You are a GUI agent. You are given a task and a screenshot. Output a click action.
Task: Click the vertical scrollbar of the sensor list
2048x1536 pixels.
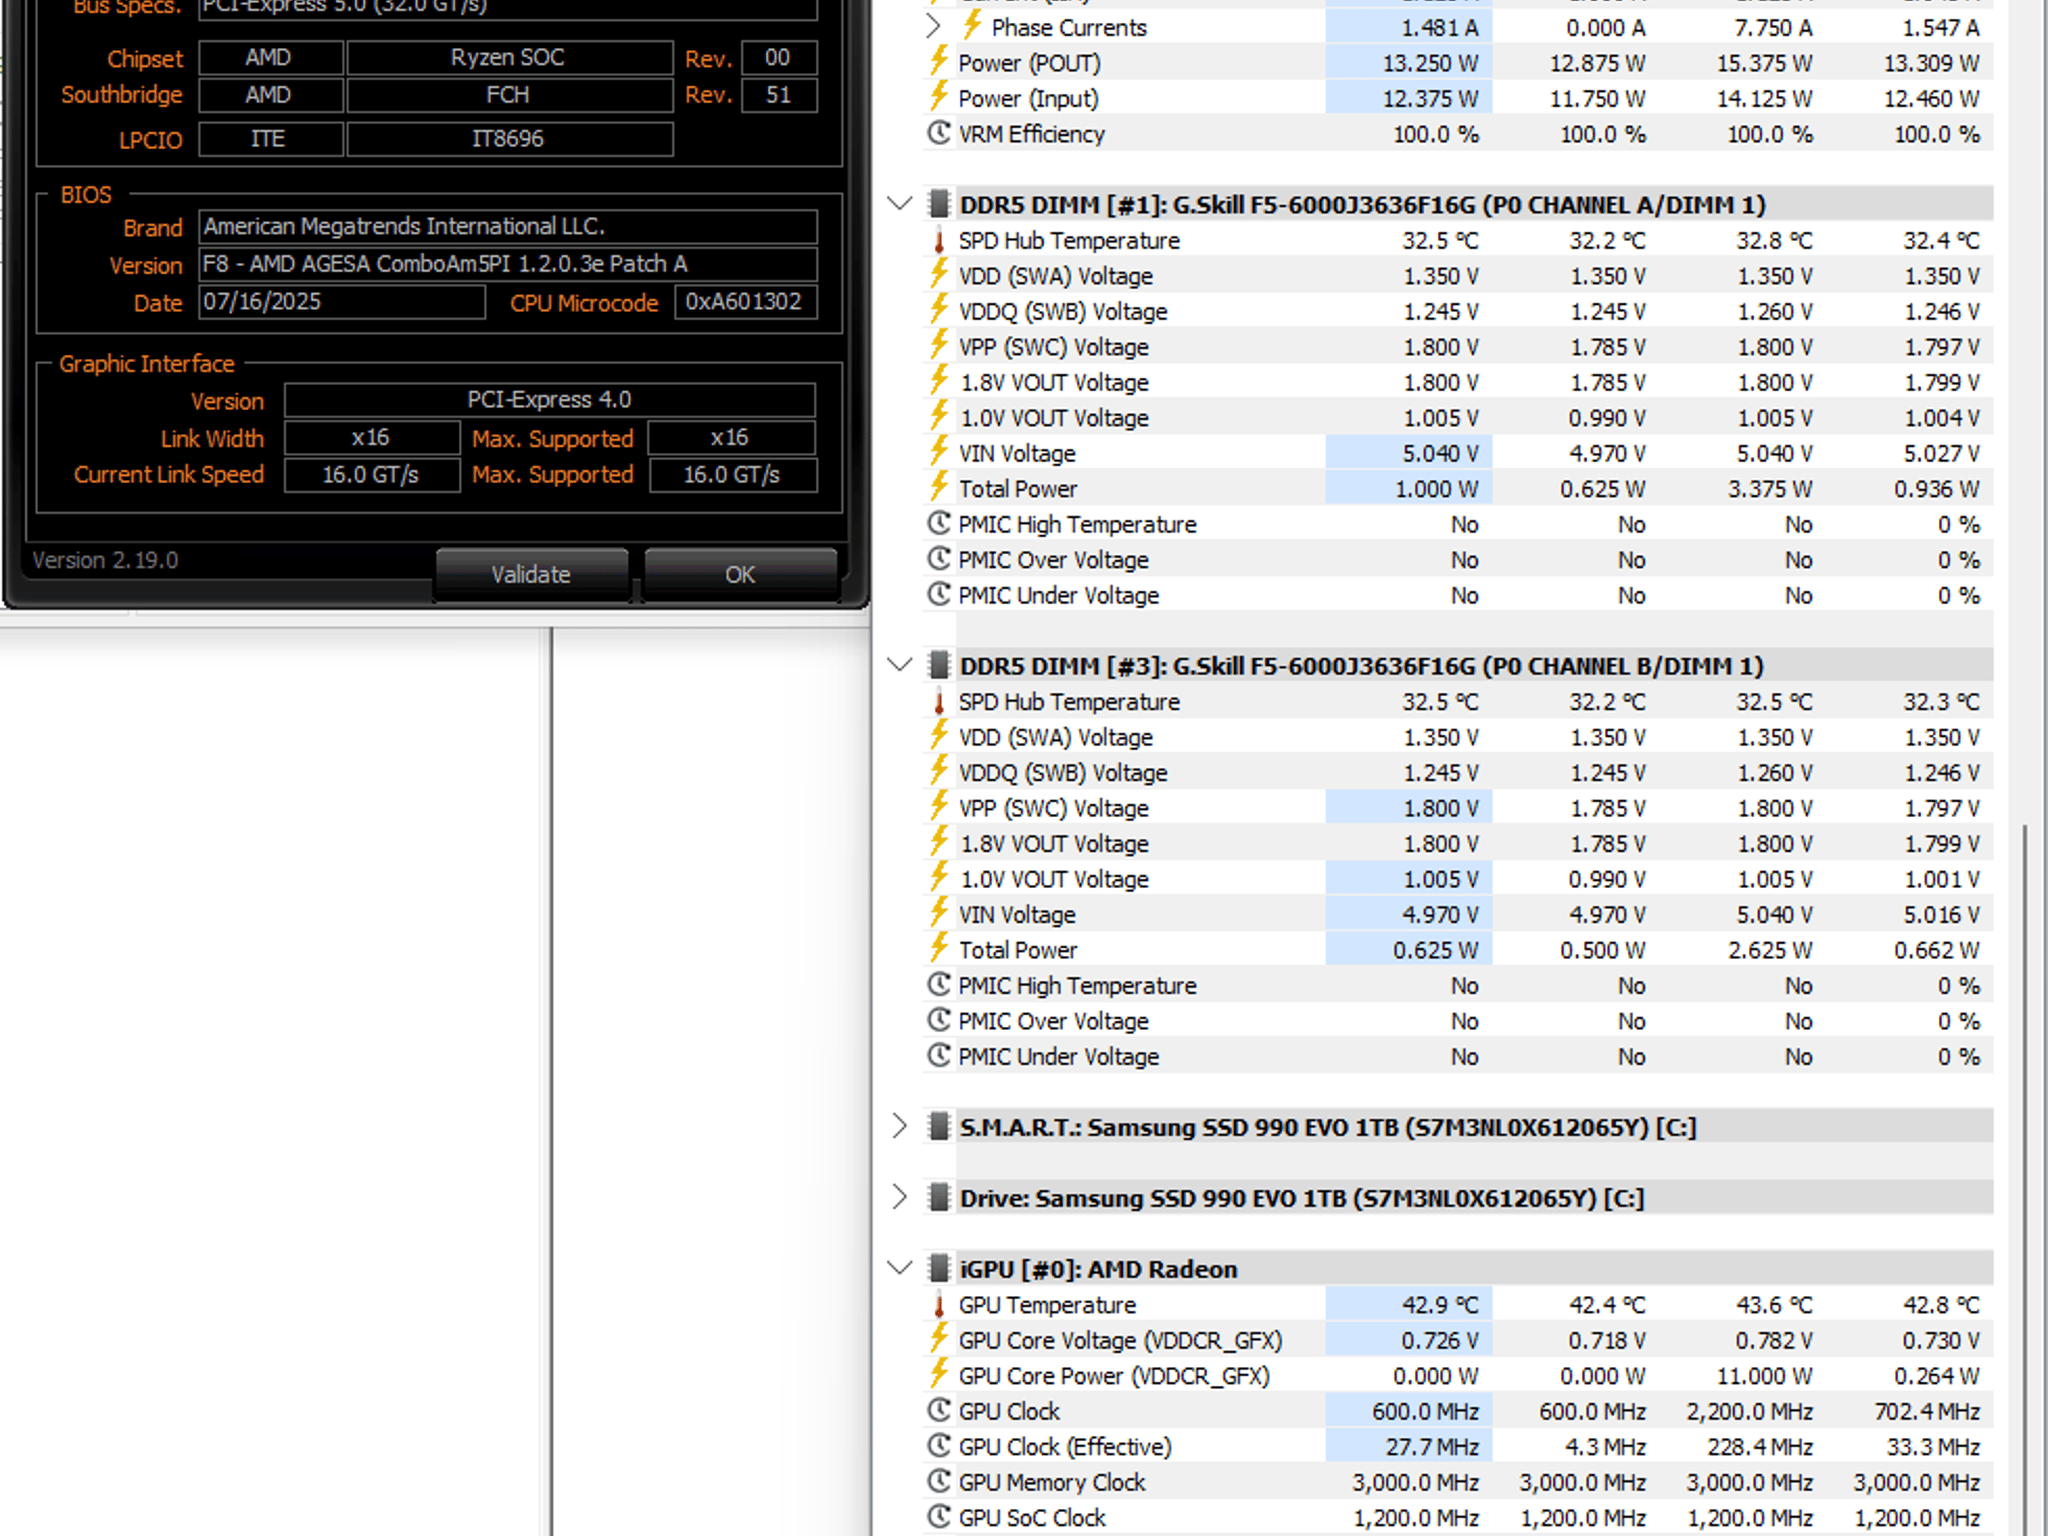[2024, 1180]
